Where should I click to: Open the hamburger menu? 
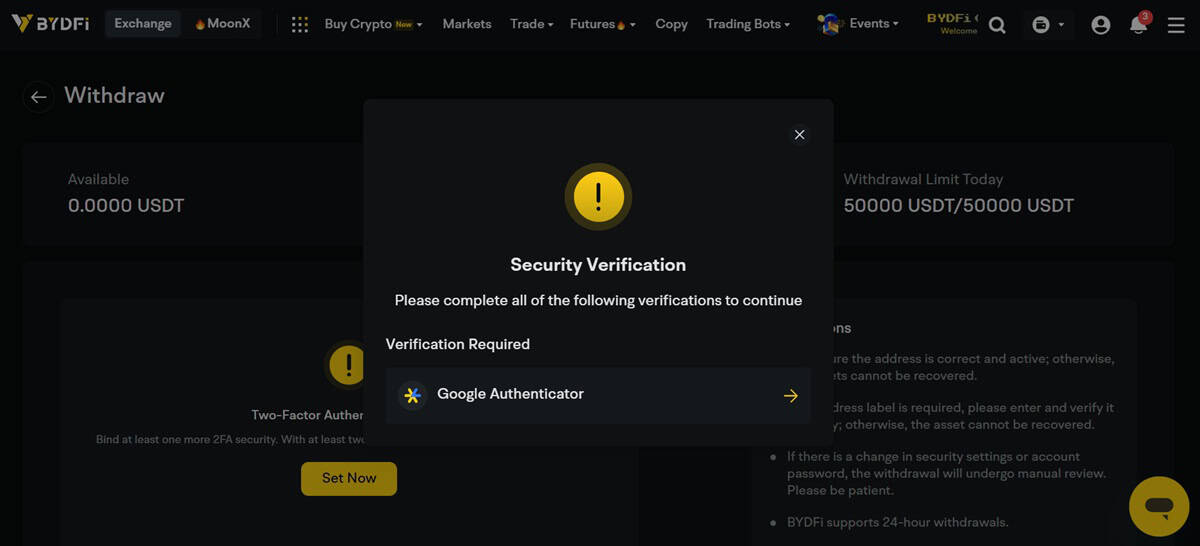(x=1176, y=25)
